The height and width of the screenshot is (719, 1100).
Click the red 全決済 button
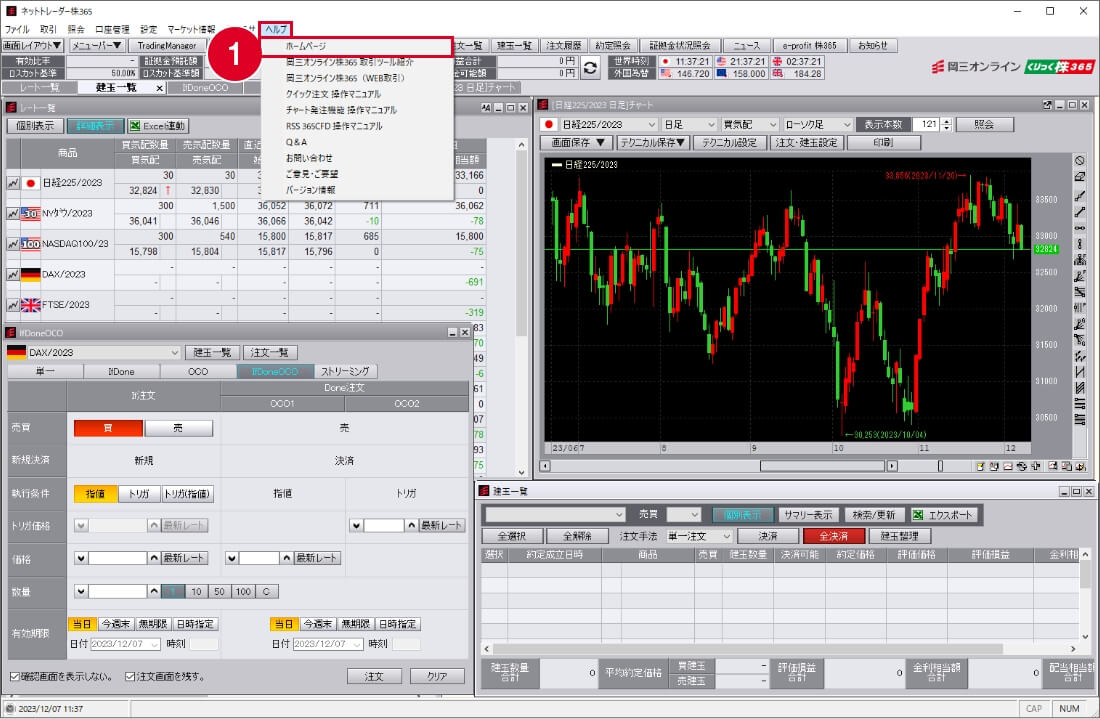(x=833, y=537)
